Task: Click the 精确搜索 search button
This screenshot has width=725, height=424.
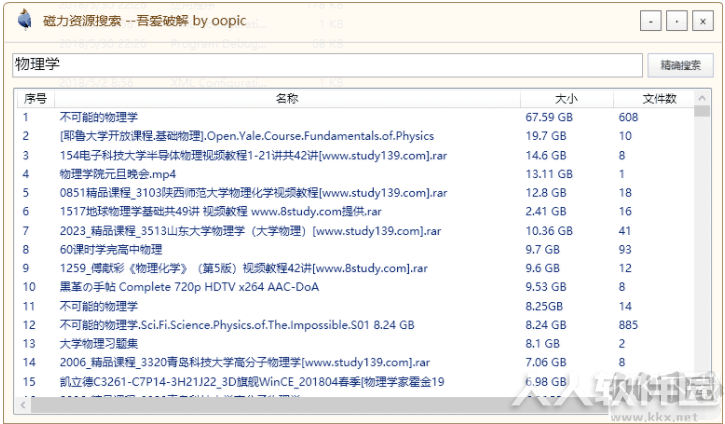Action: point(680,65)
